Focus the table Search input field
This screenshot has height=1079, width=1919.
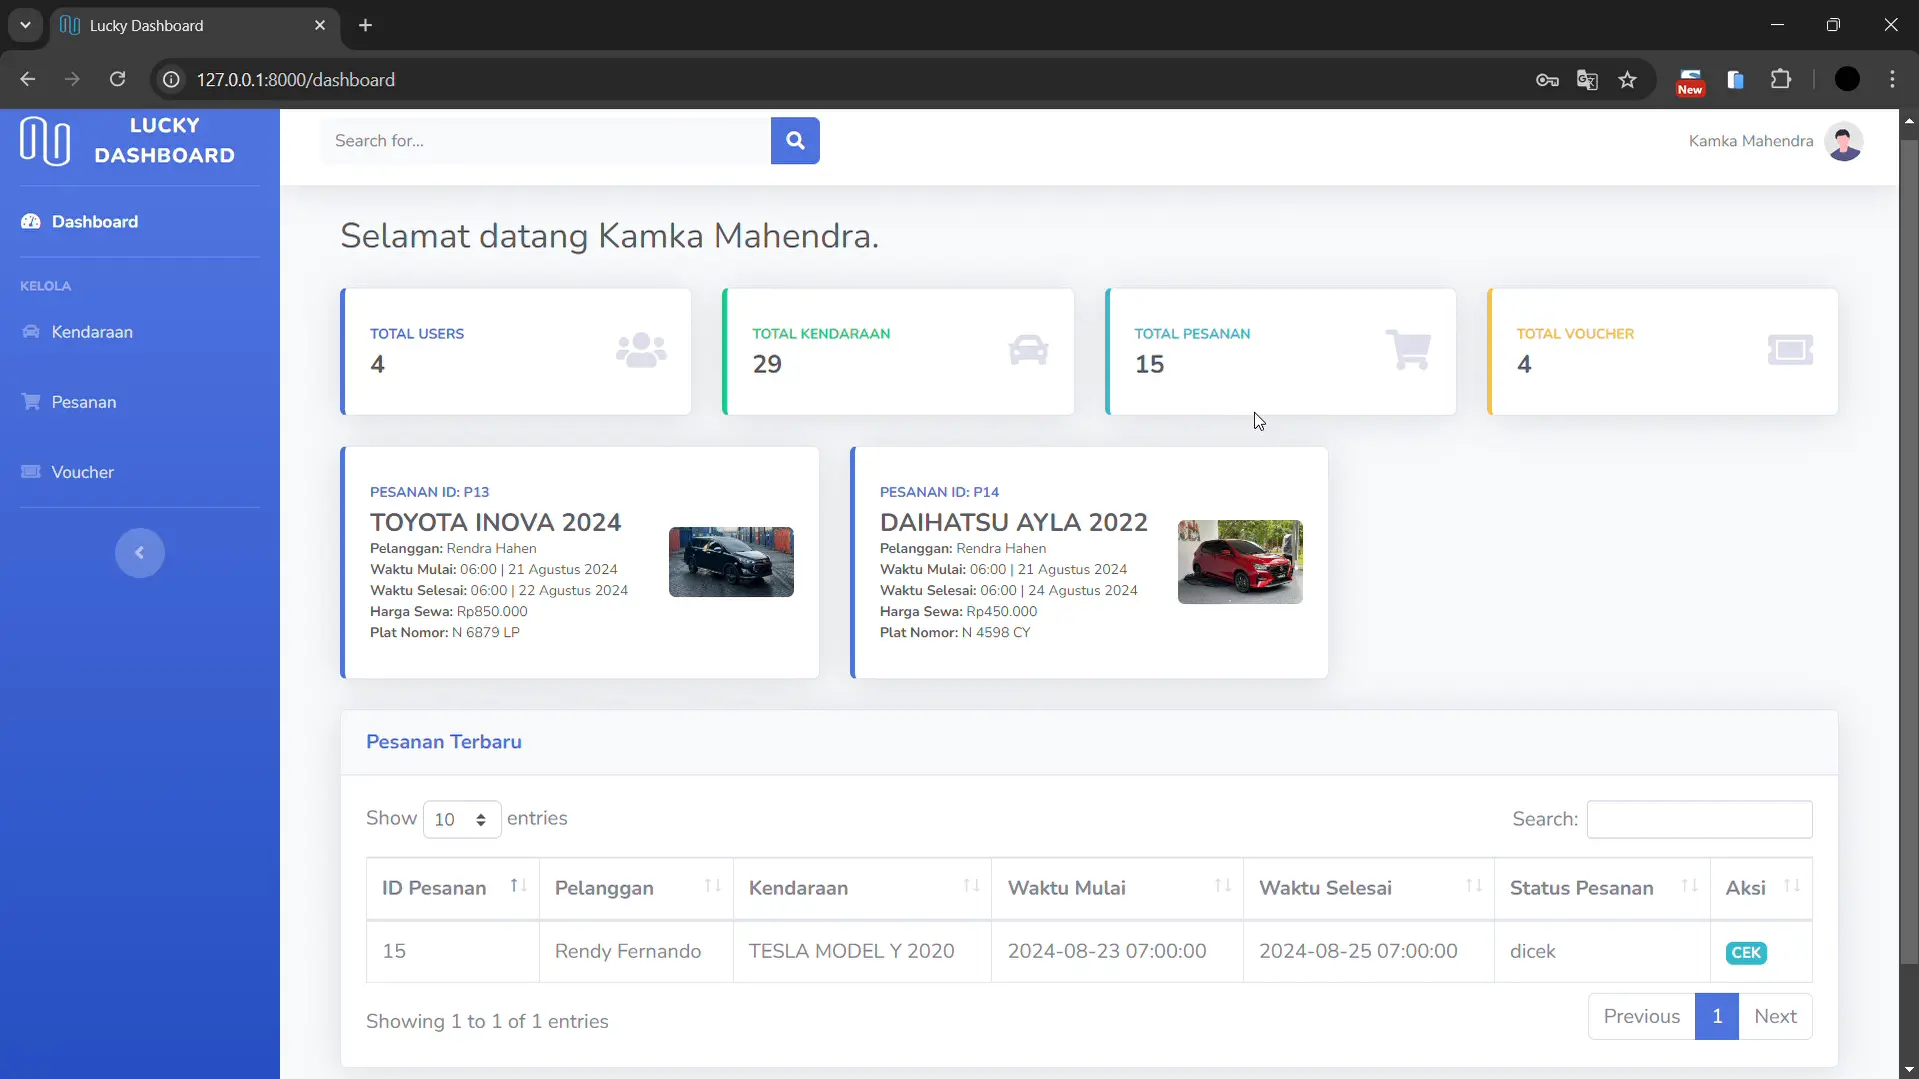point(1699,820)
